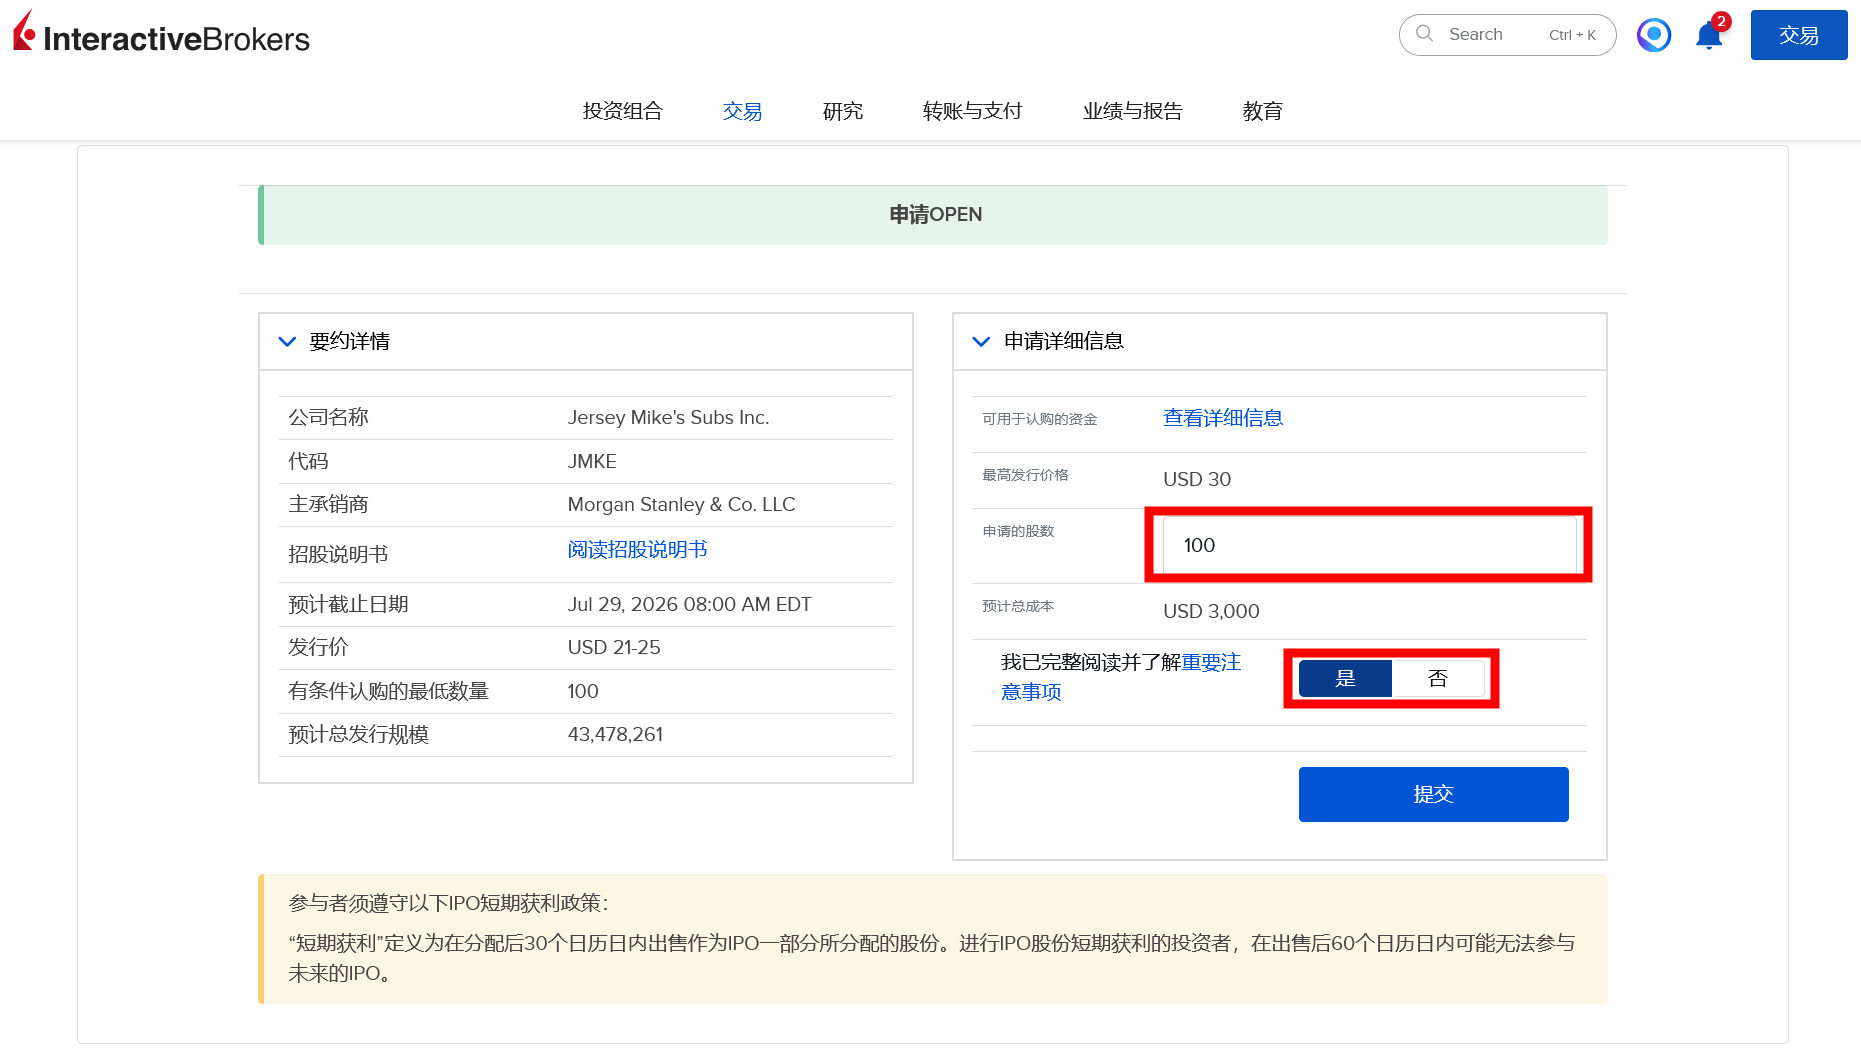This screenshot has height=1057, width=1861.
Task: Click the 申请的股数 input field
Action: point(1369,545)
